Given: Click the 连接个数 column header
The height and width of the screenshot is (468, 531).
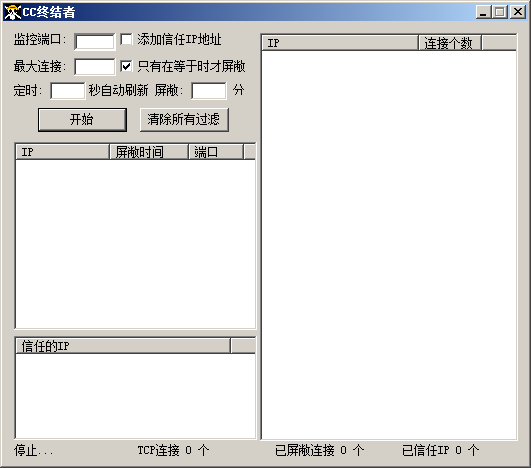Looking at the screenshot, I should [450, 43].
